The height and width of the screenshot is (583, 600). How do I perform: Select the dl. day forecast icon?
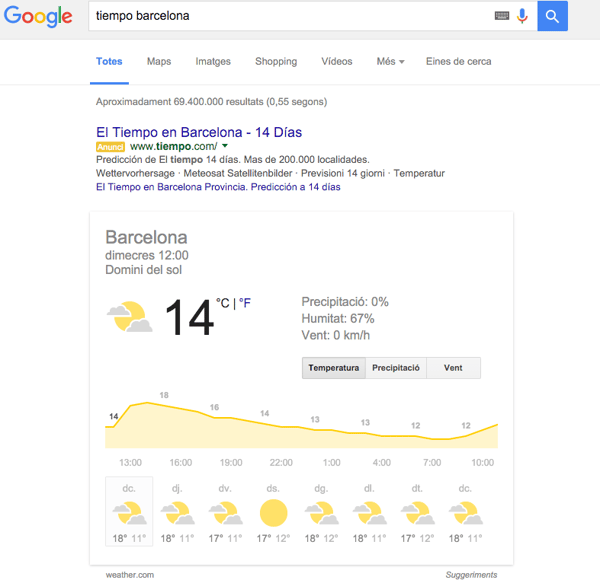click(369, 514)
